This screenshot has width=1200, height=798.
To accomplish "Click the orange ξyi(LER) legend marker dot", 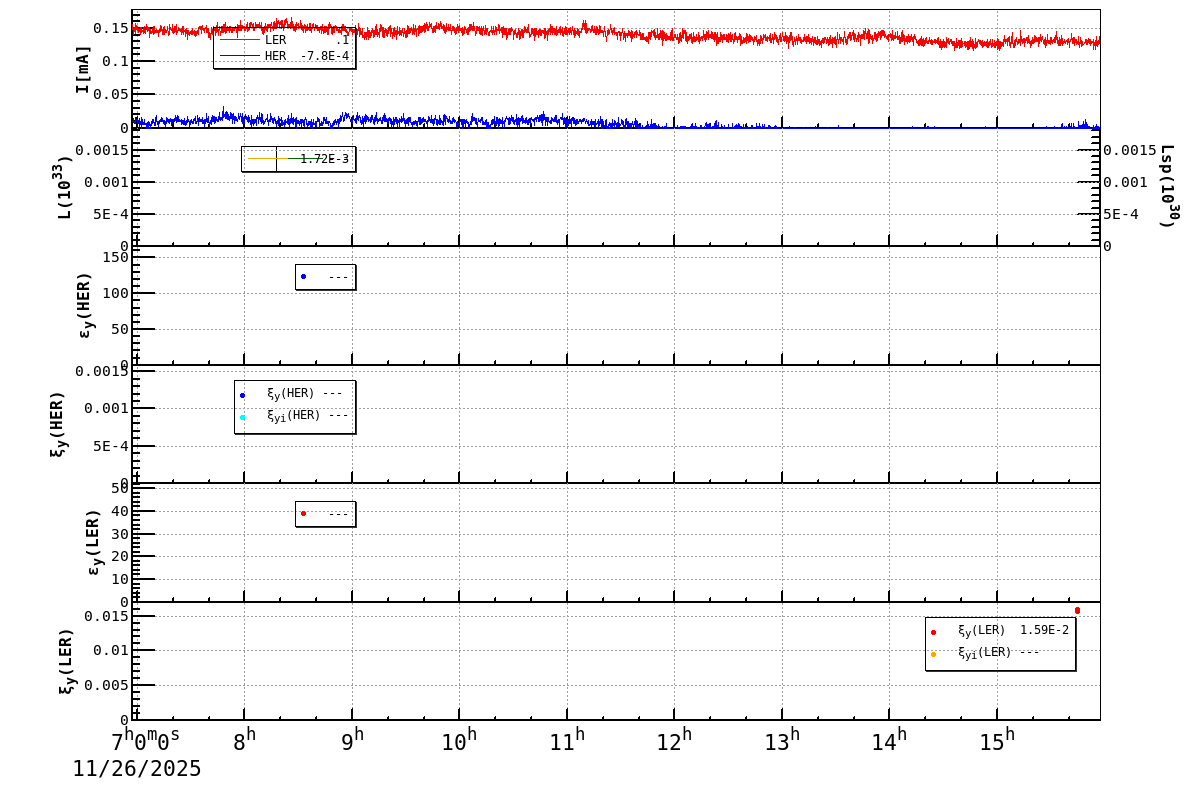I will click(933, 655).
